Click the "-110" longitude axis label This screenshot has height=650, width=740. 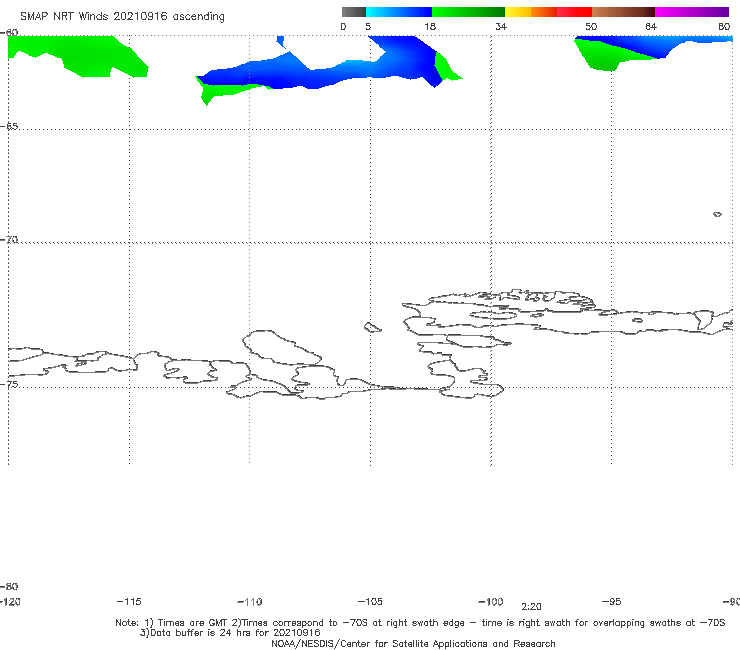coord(250,602)
